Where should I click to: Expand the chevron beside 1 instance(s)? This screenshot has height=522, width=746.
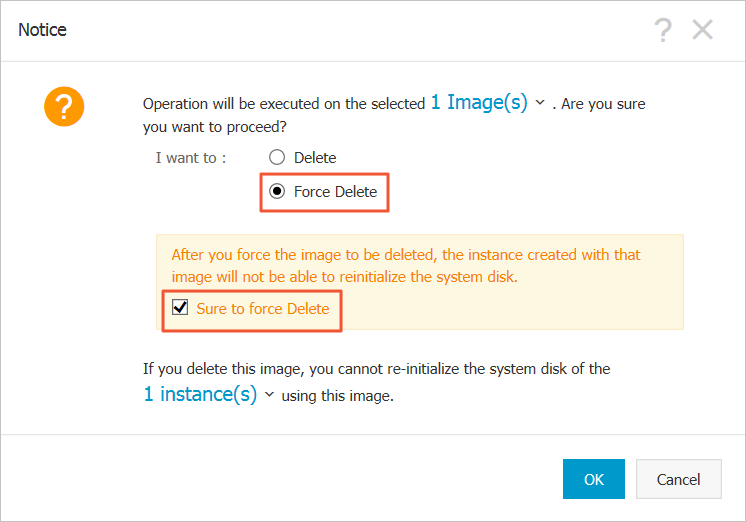269,395
